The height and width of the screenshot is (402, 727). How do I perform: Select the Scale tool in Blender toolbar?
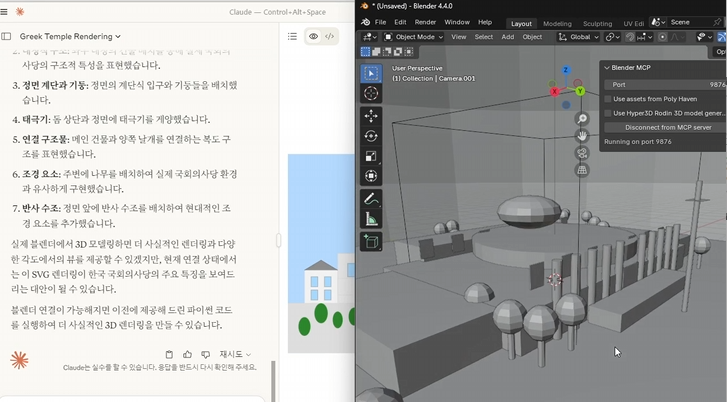[x=371, y=156]
